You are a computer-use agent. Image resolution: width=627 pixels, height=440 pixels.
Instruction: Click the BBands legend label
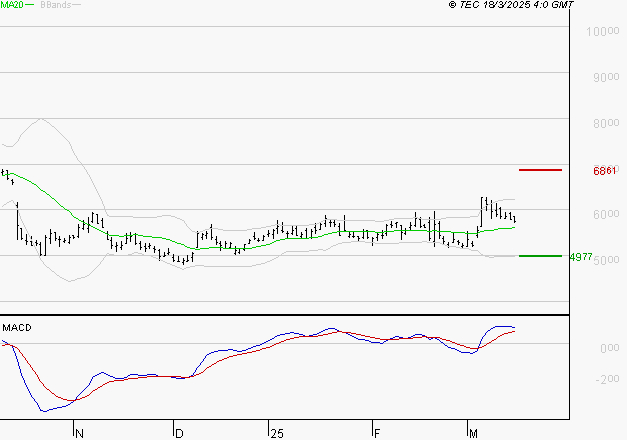point(56,5)
